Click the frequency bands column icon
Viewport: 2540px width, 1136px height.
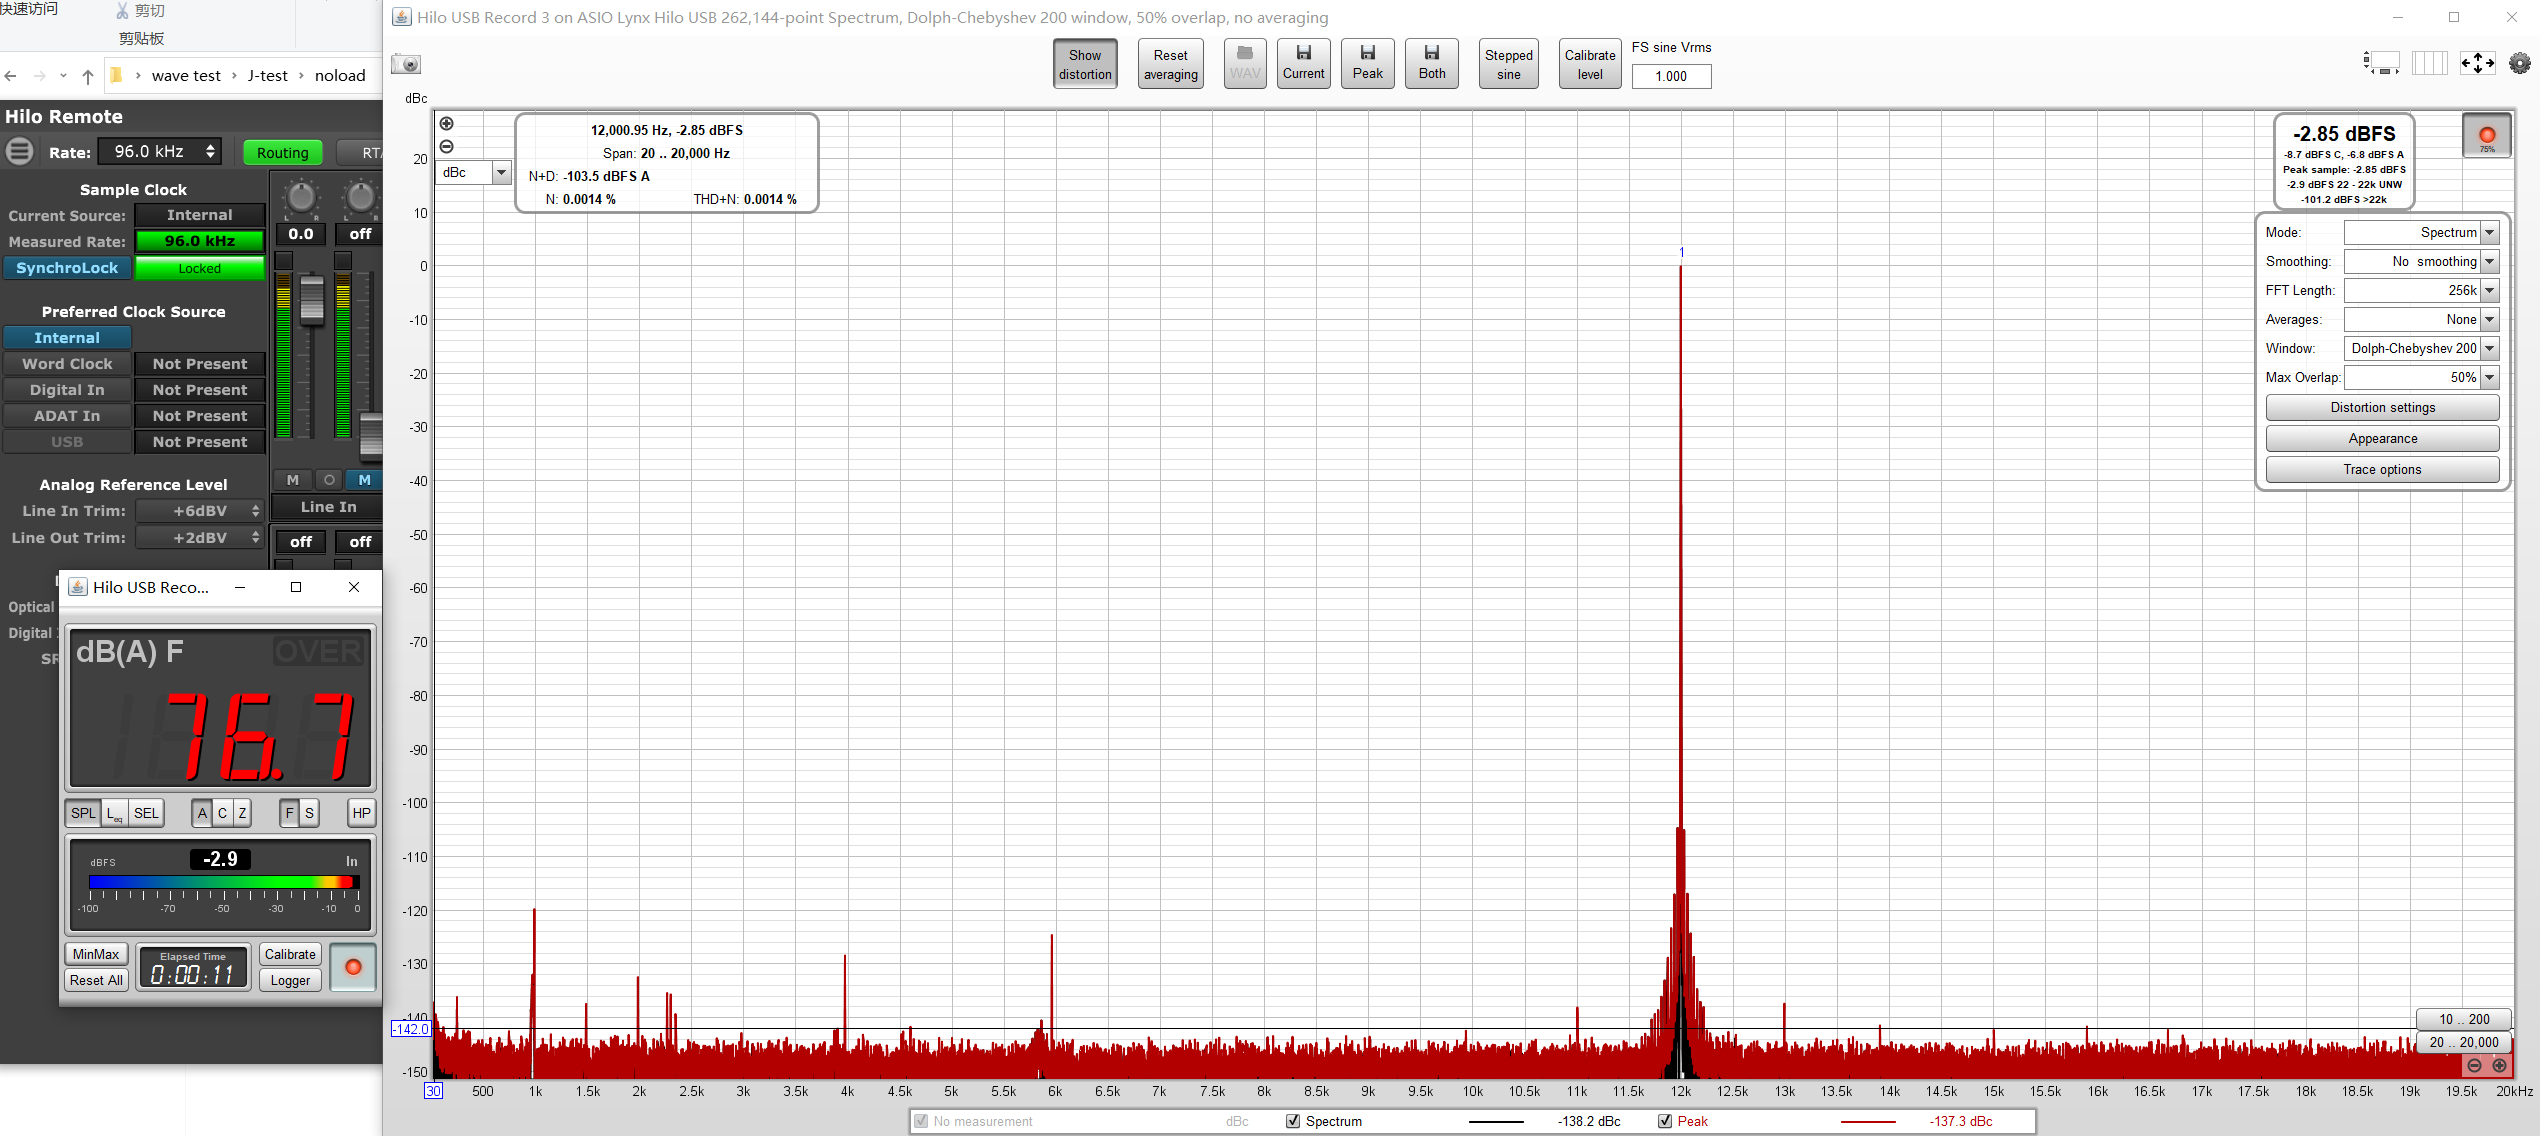[x=2430, y=64]
